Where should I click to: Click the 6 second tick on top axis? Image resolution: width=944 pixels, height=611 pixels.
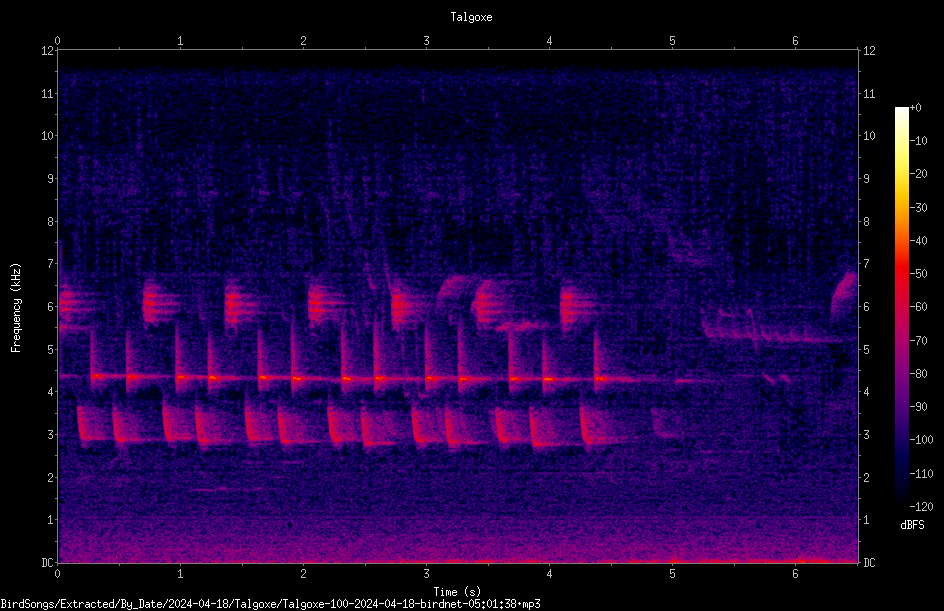[x=795, y=41]
